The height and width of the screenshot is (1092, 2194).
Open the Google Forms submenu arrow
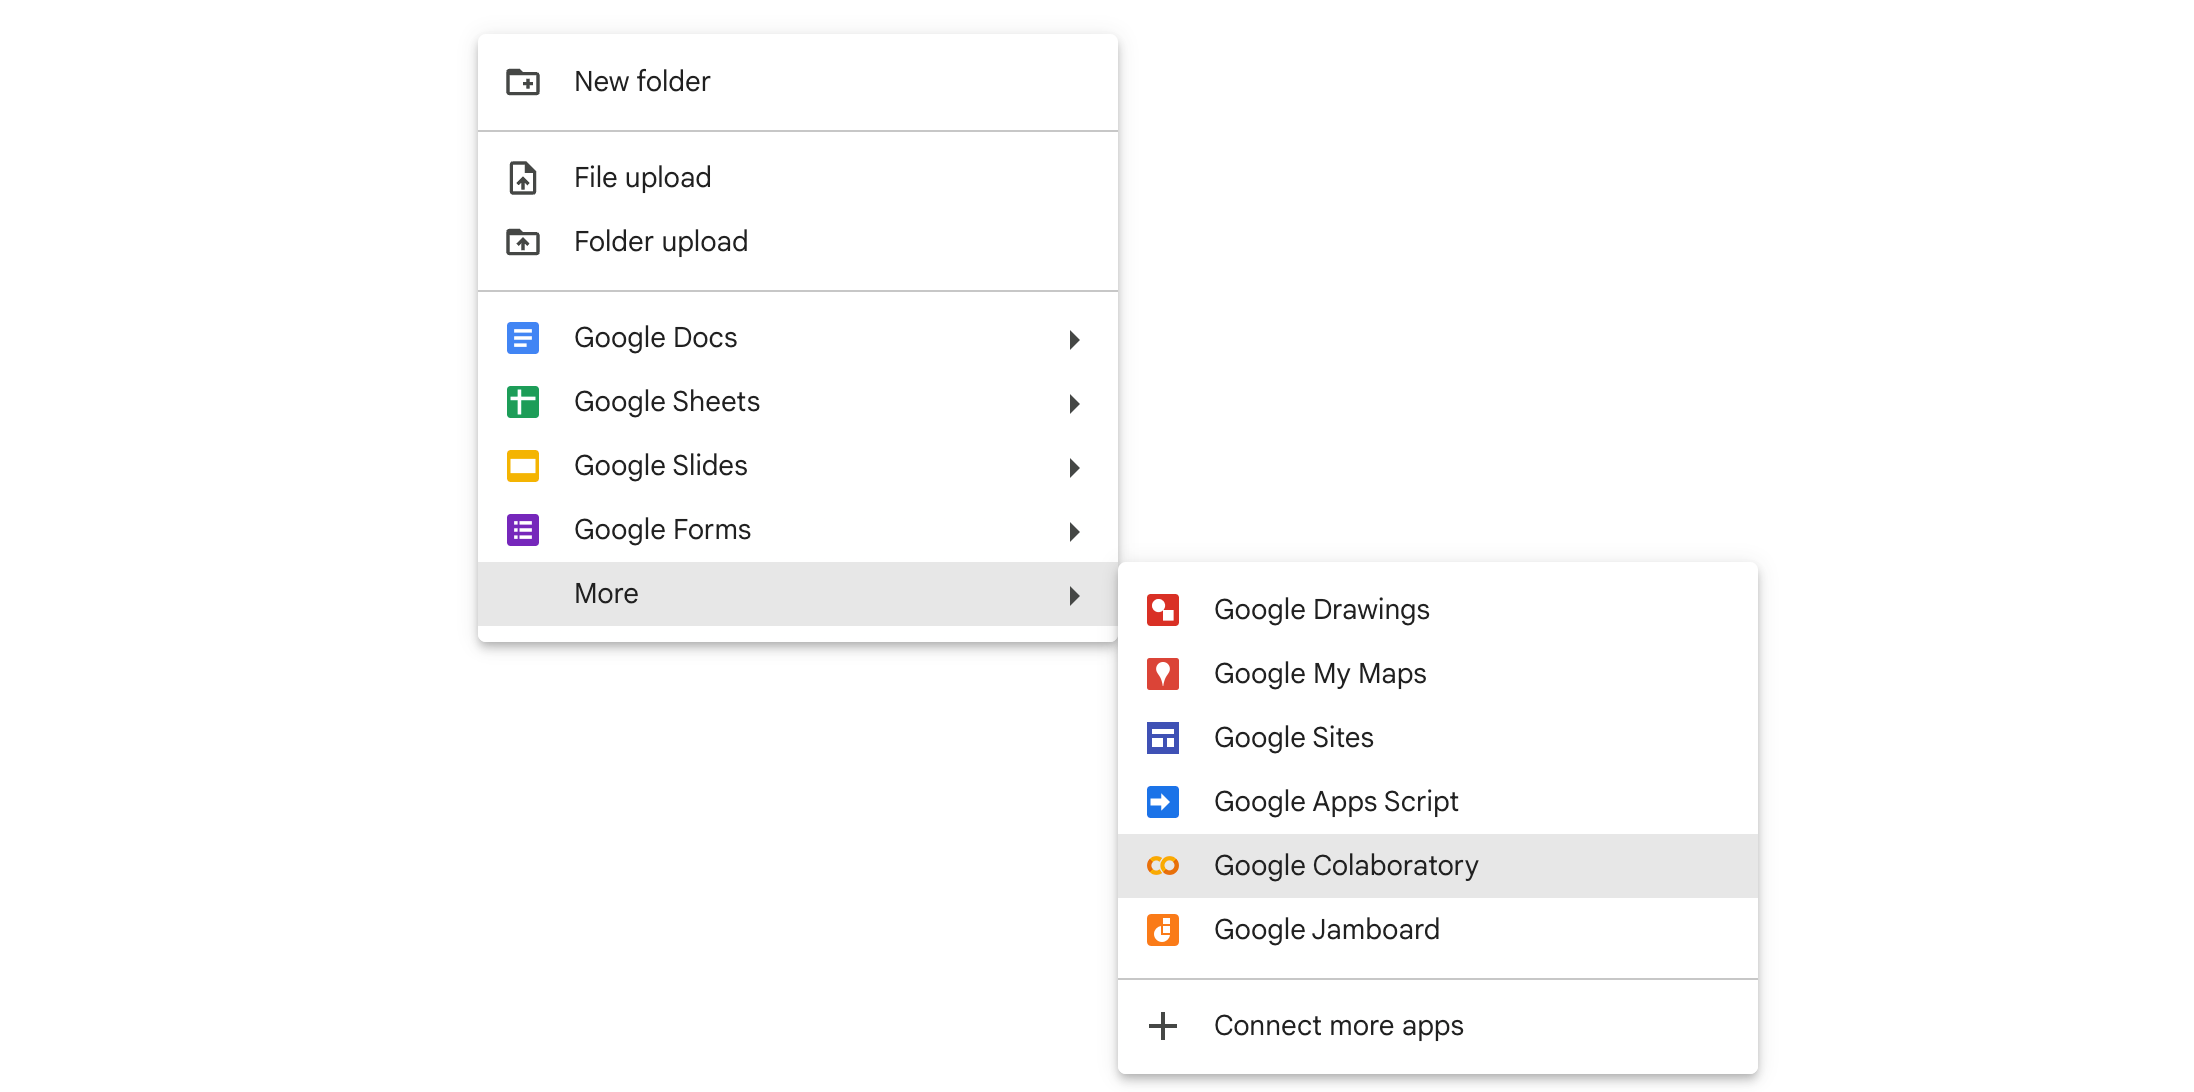[x=1074, y=532]
